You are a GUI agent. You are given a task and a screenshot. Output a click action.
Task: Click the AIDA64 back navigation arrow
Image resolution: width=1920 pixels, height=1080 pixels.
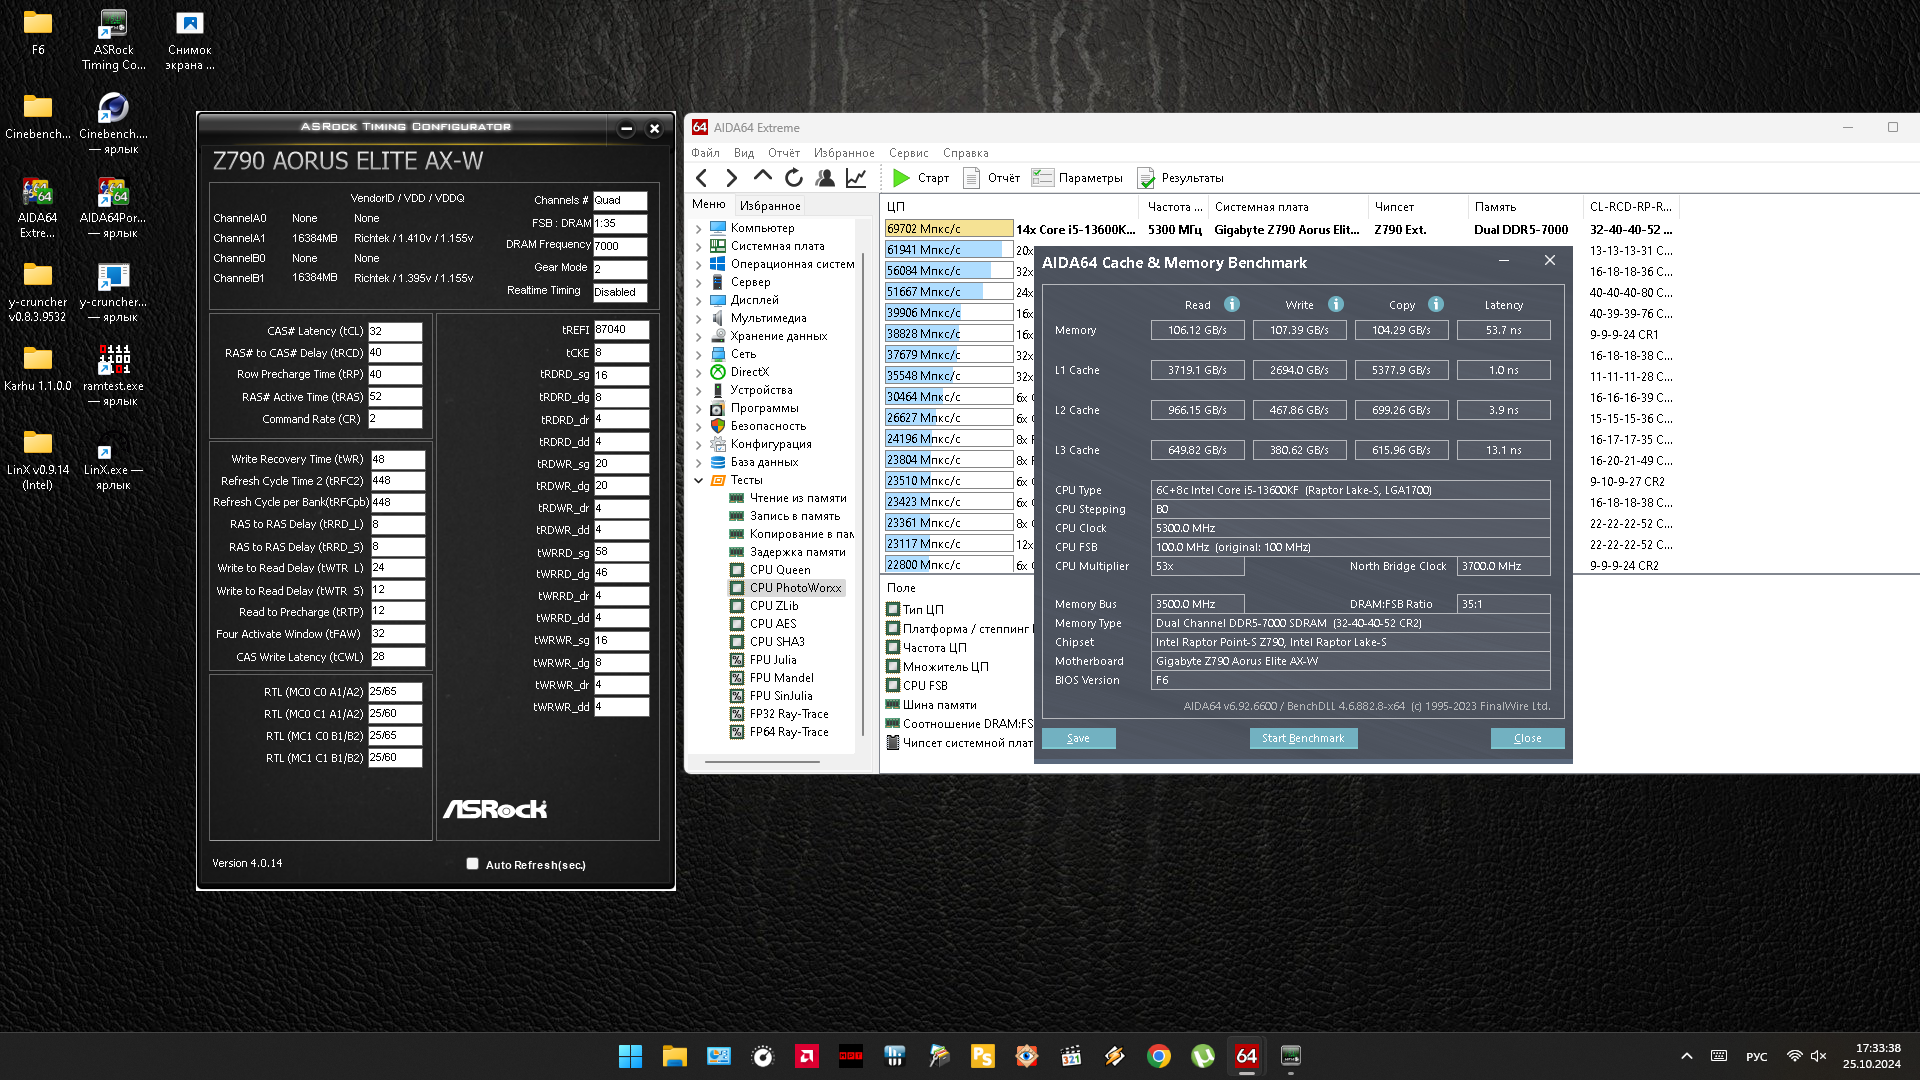point(702,178)
